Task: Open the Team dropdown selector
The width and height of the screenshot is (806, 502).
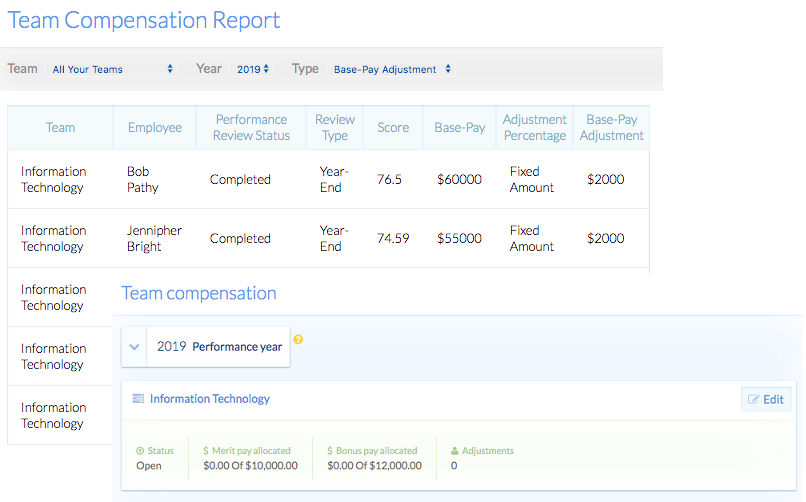Action: pyautogui.click(x=112, y=70)
